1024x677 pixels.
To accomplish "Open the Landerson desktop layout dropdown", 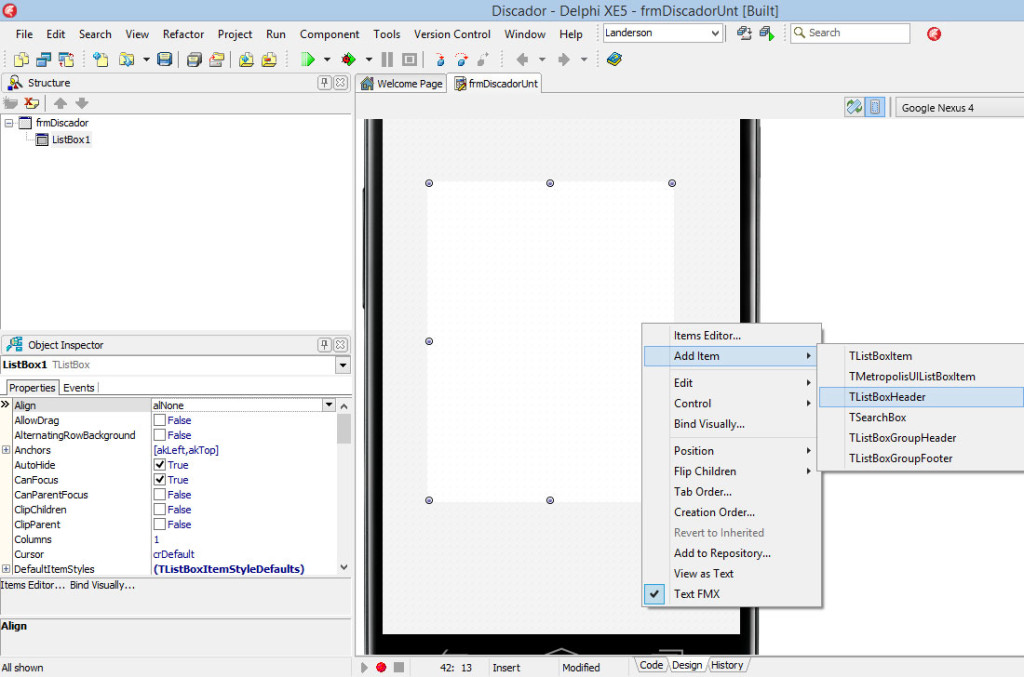I will click(x=715, y=33).
